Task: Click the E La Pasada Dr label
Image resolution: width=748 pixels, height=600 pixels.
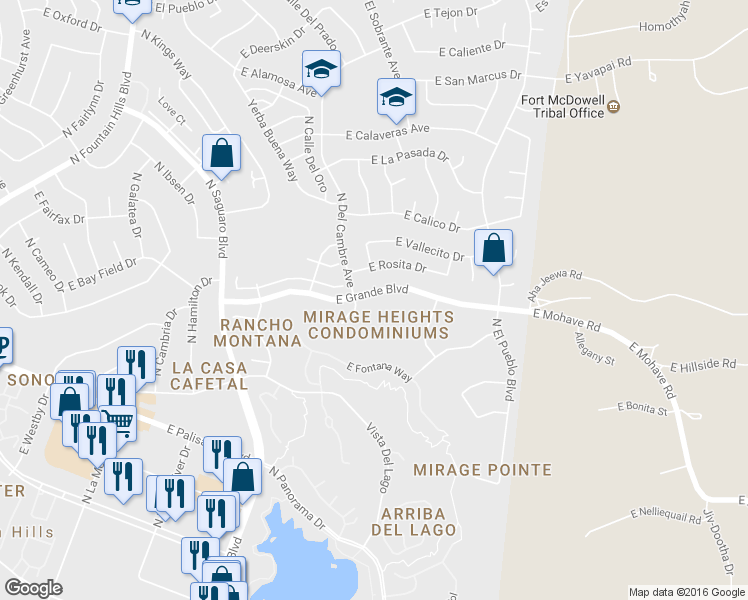Action: tap(410, 155)
